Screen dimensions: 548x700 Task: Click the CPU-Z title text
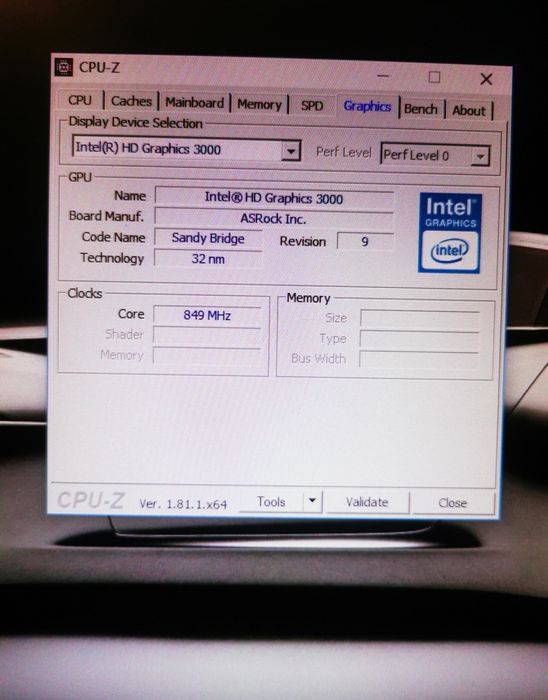click(x=100, y=67)
